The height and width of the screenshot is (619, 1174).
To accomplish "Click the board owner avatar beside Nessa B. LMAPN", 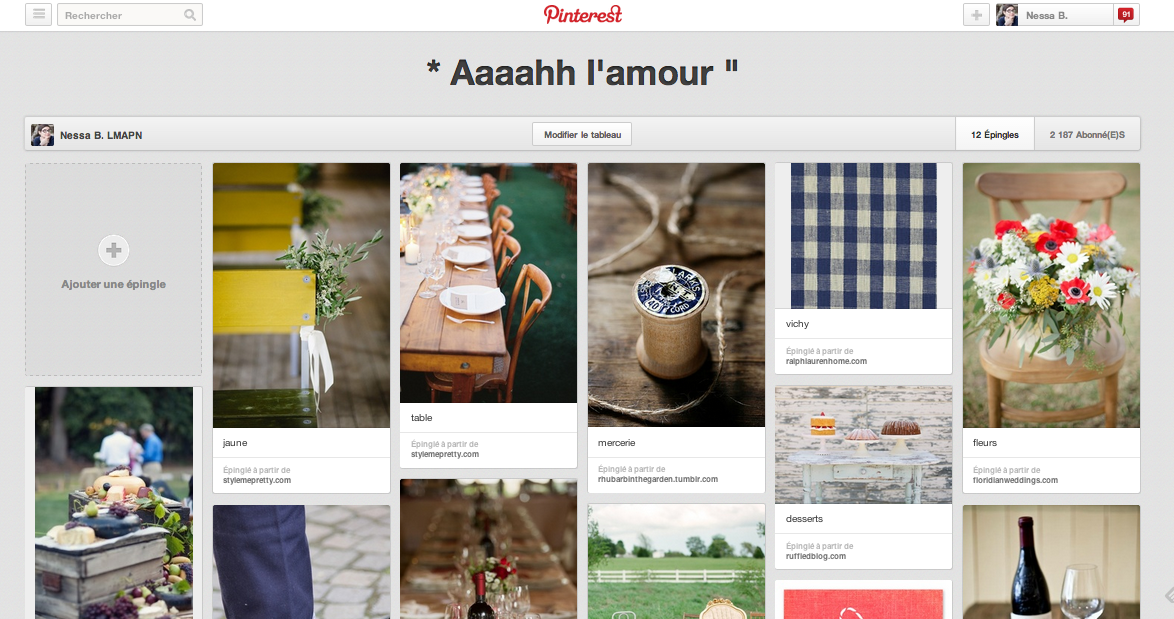I will [x=43, y=135].
